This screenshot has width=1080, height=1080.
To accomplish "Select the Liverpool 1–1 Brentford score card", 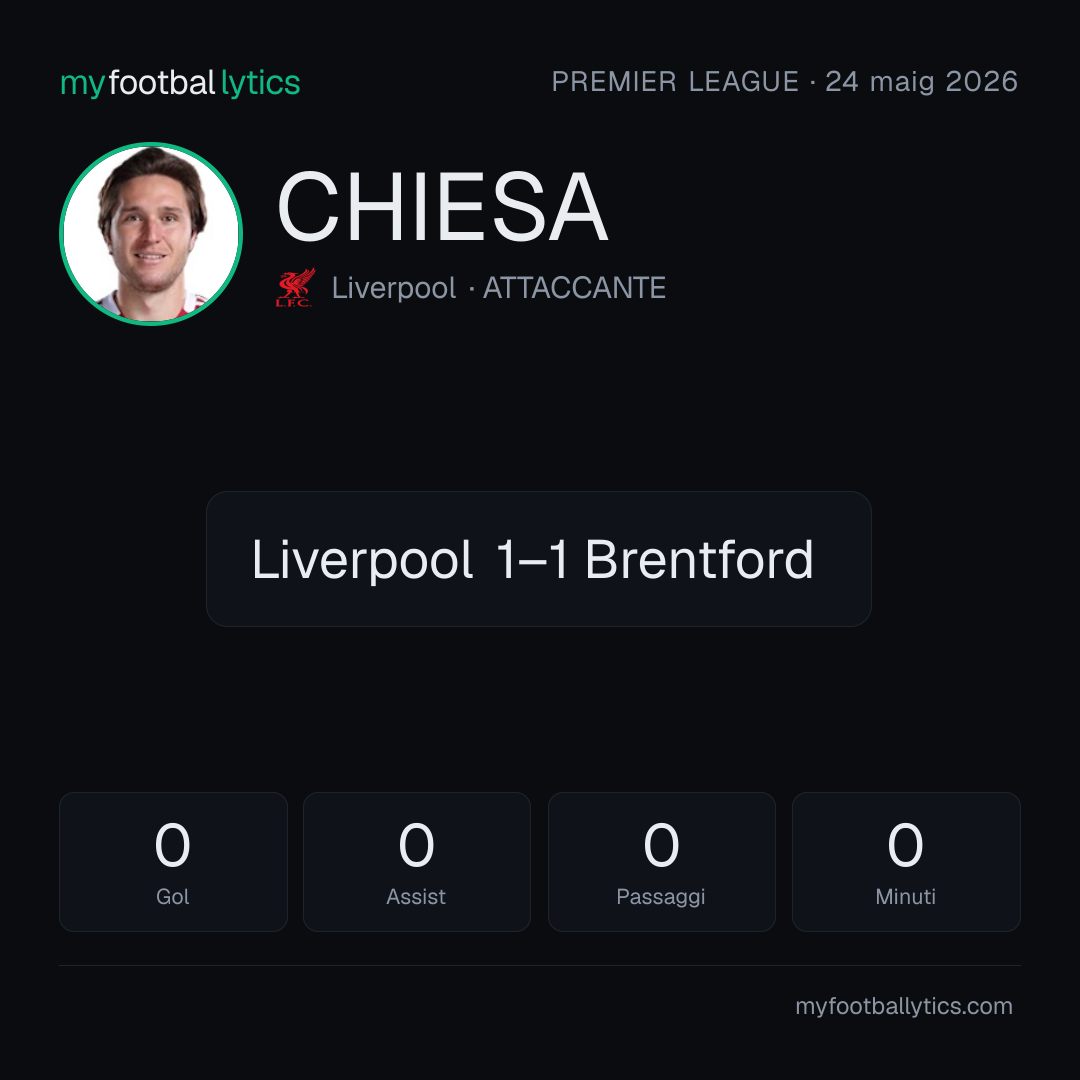I will [539, 559].
